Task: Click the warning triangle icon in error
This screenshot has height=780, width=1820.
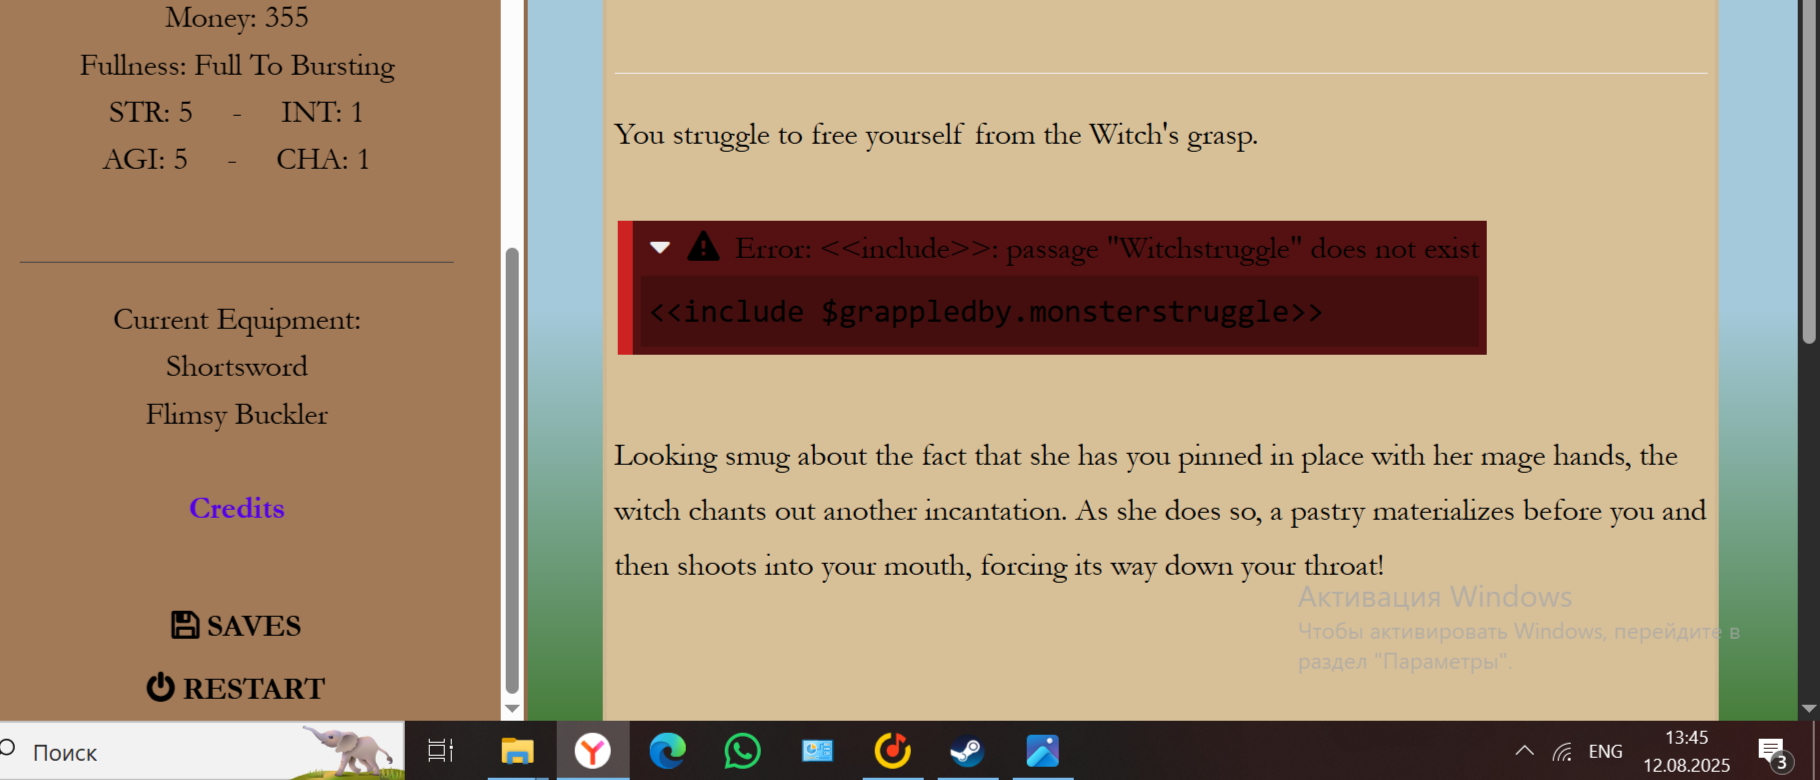Action: [703, 246]
